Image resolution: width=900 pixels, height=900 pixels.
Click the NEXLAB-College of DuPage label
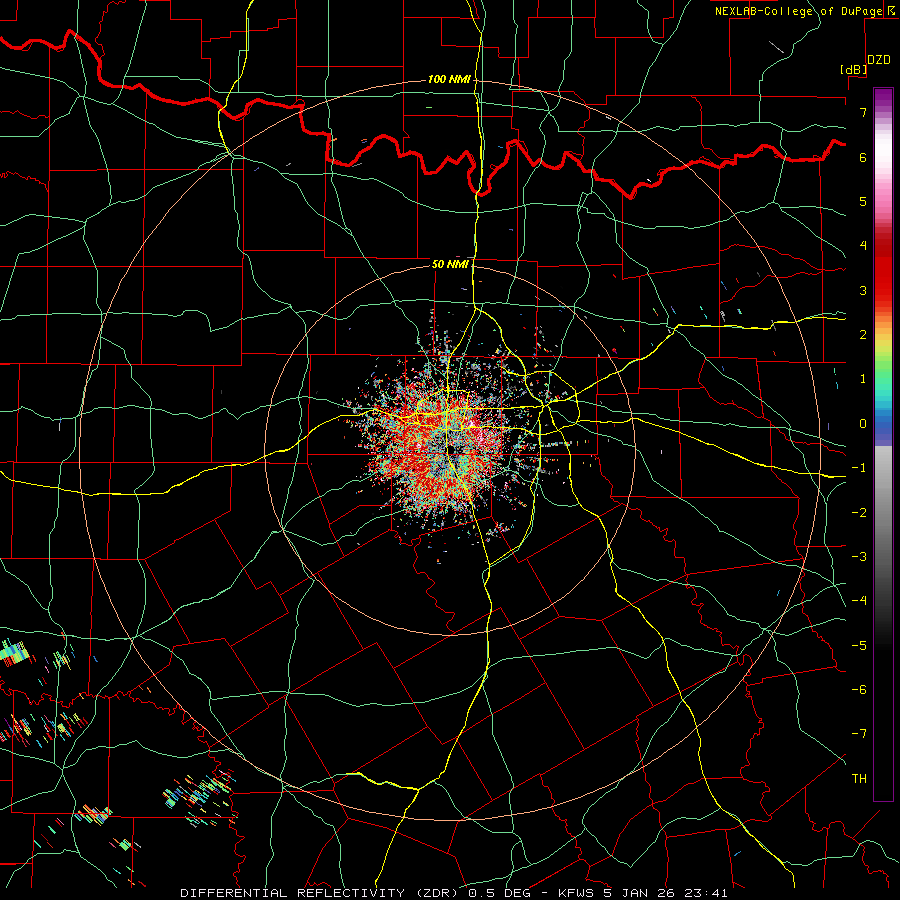[x=798, y=11]
